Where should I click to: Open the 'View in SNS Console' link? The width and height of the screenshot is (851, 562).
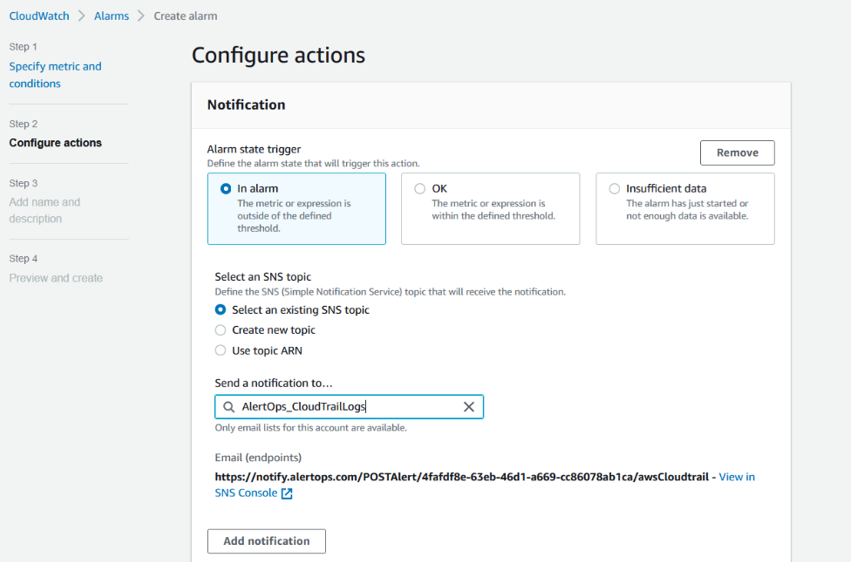tap(737, 477)
